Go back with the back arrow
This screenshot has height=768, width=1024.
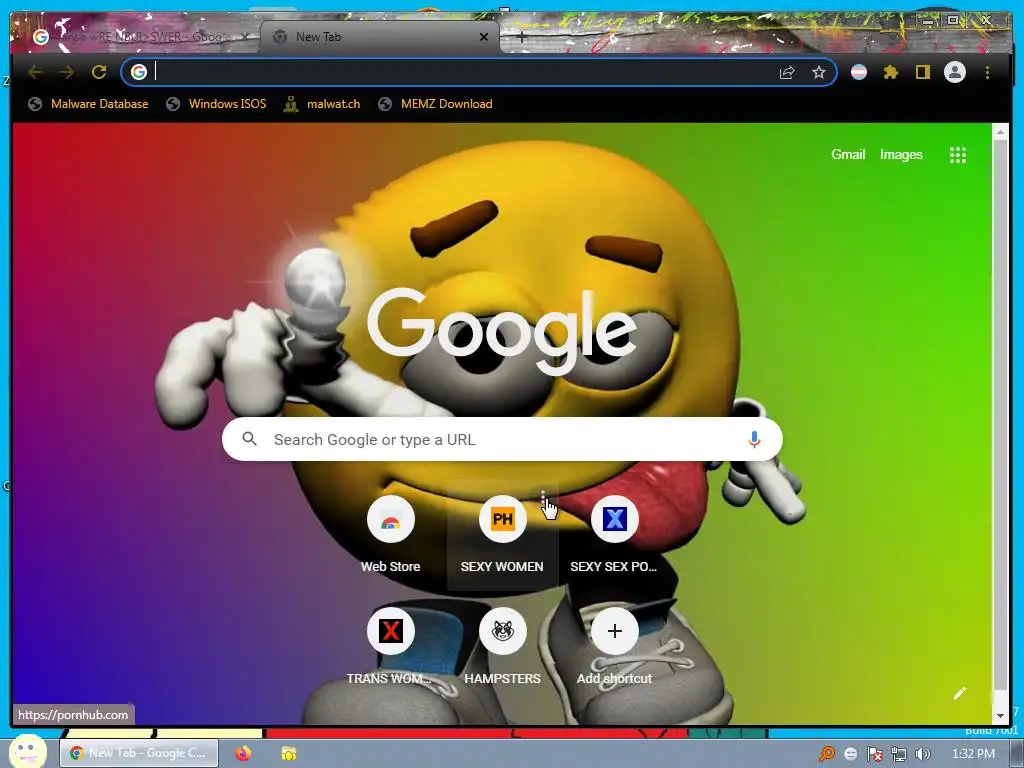coord(35,72)
